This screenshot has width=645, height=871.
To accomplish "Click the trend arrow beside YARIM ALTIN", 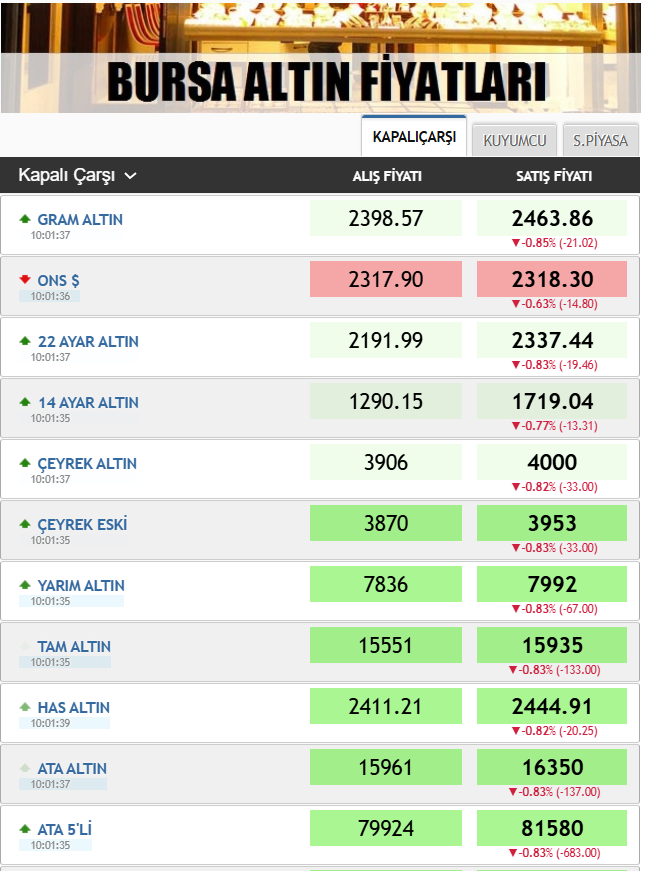I will 25,585.
